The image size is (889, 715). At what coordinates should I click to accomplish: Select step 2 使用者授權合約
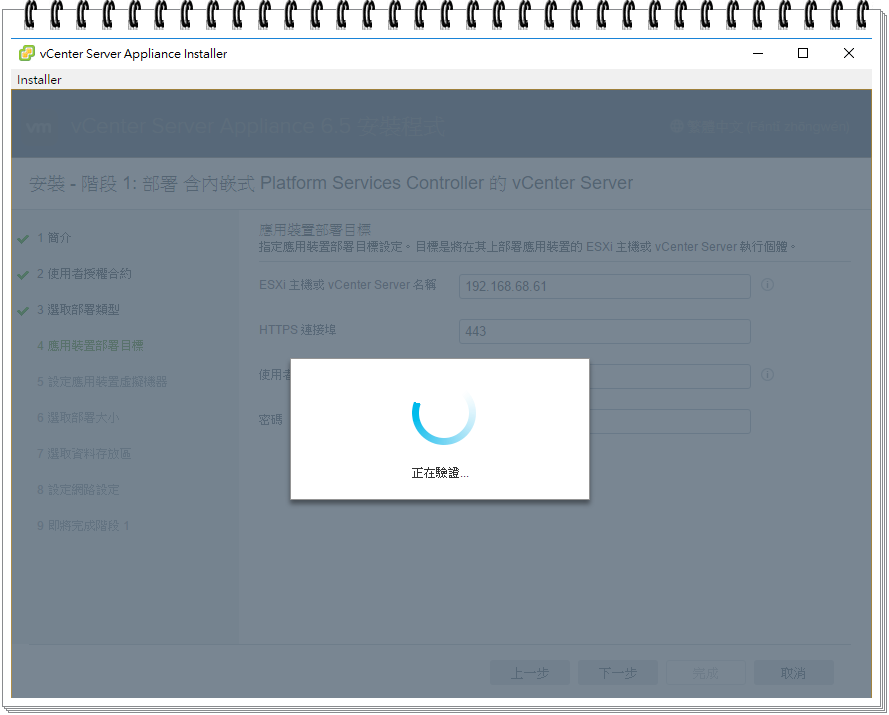pos(84,274)
